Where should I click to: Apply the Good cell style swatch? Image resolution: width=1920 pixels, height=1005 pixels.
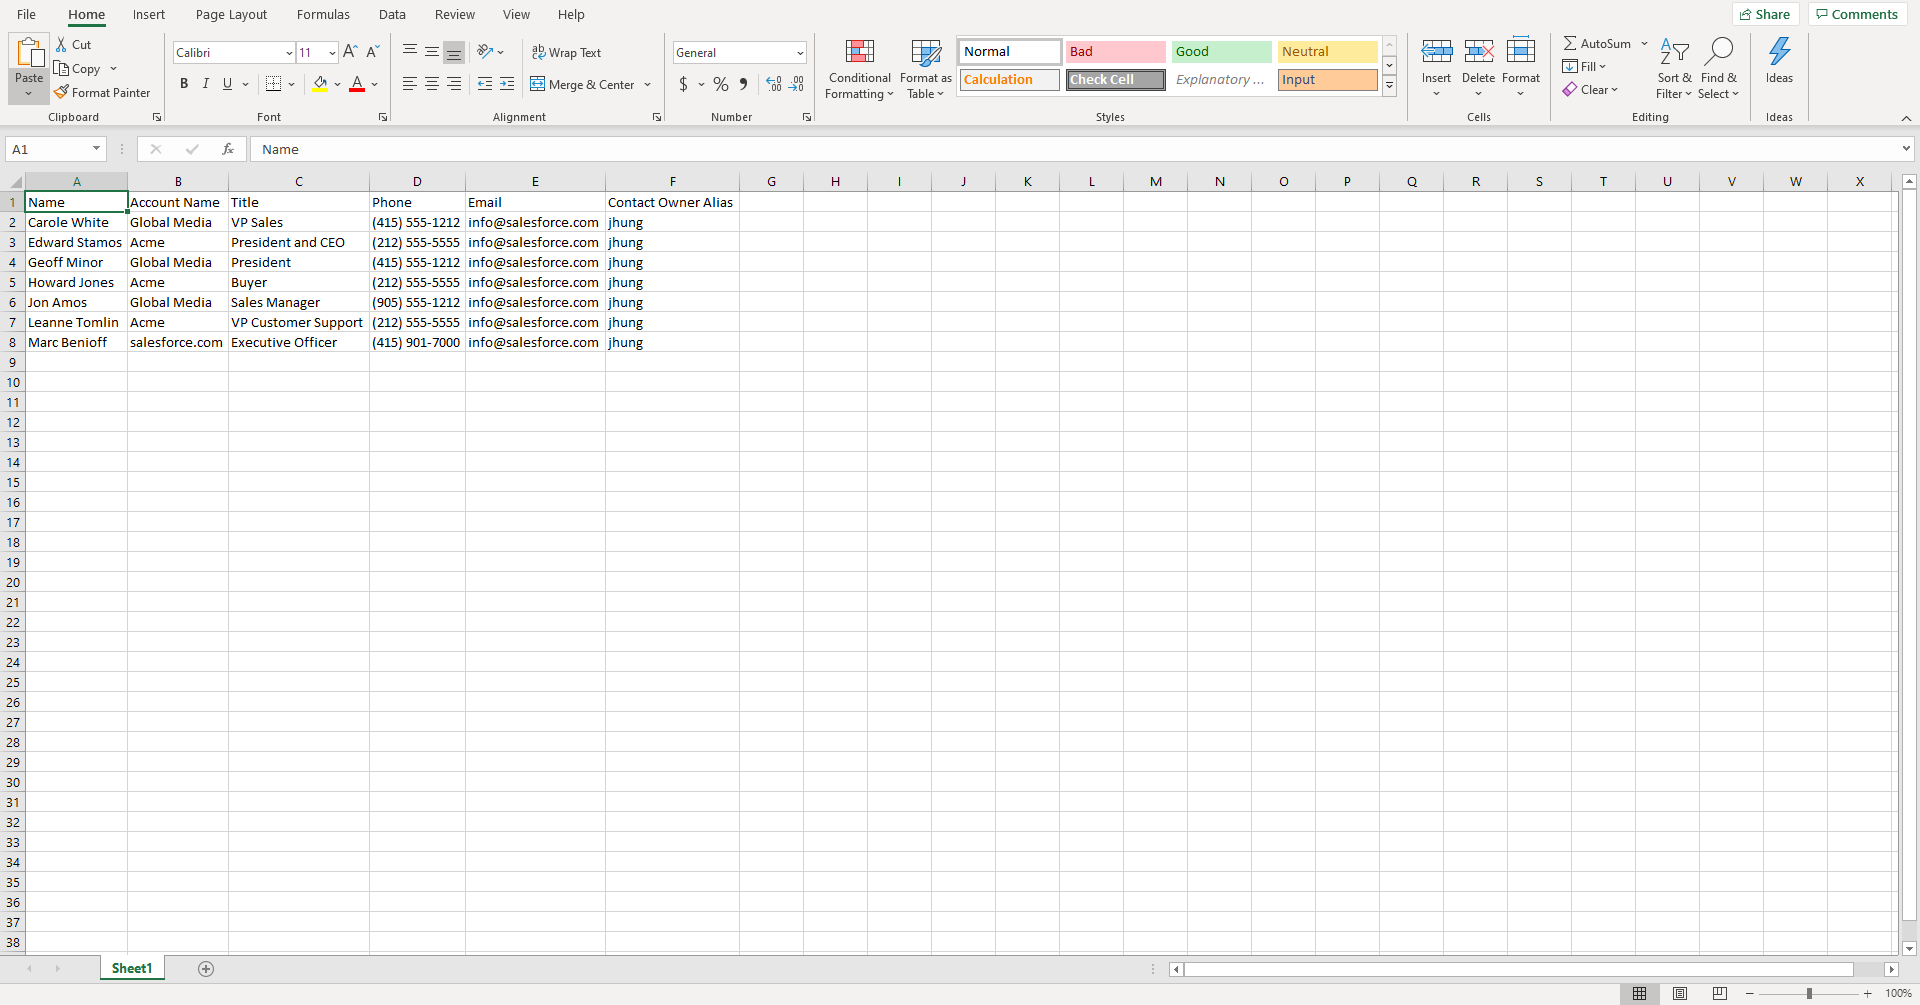tap(1221, 52)
